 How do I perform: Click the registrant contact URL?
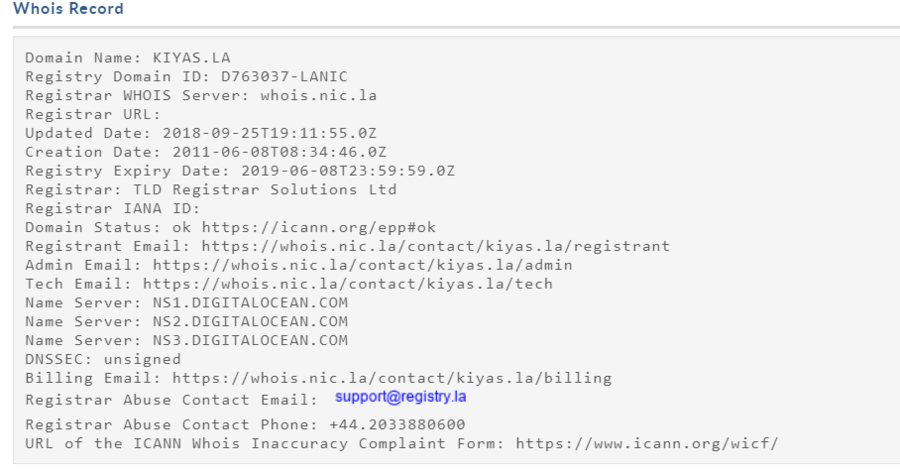(435, 246)
